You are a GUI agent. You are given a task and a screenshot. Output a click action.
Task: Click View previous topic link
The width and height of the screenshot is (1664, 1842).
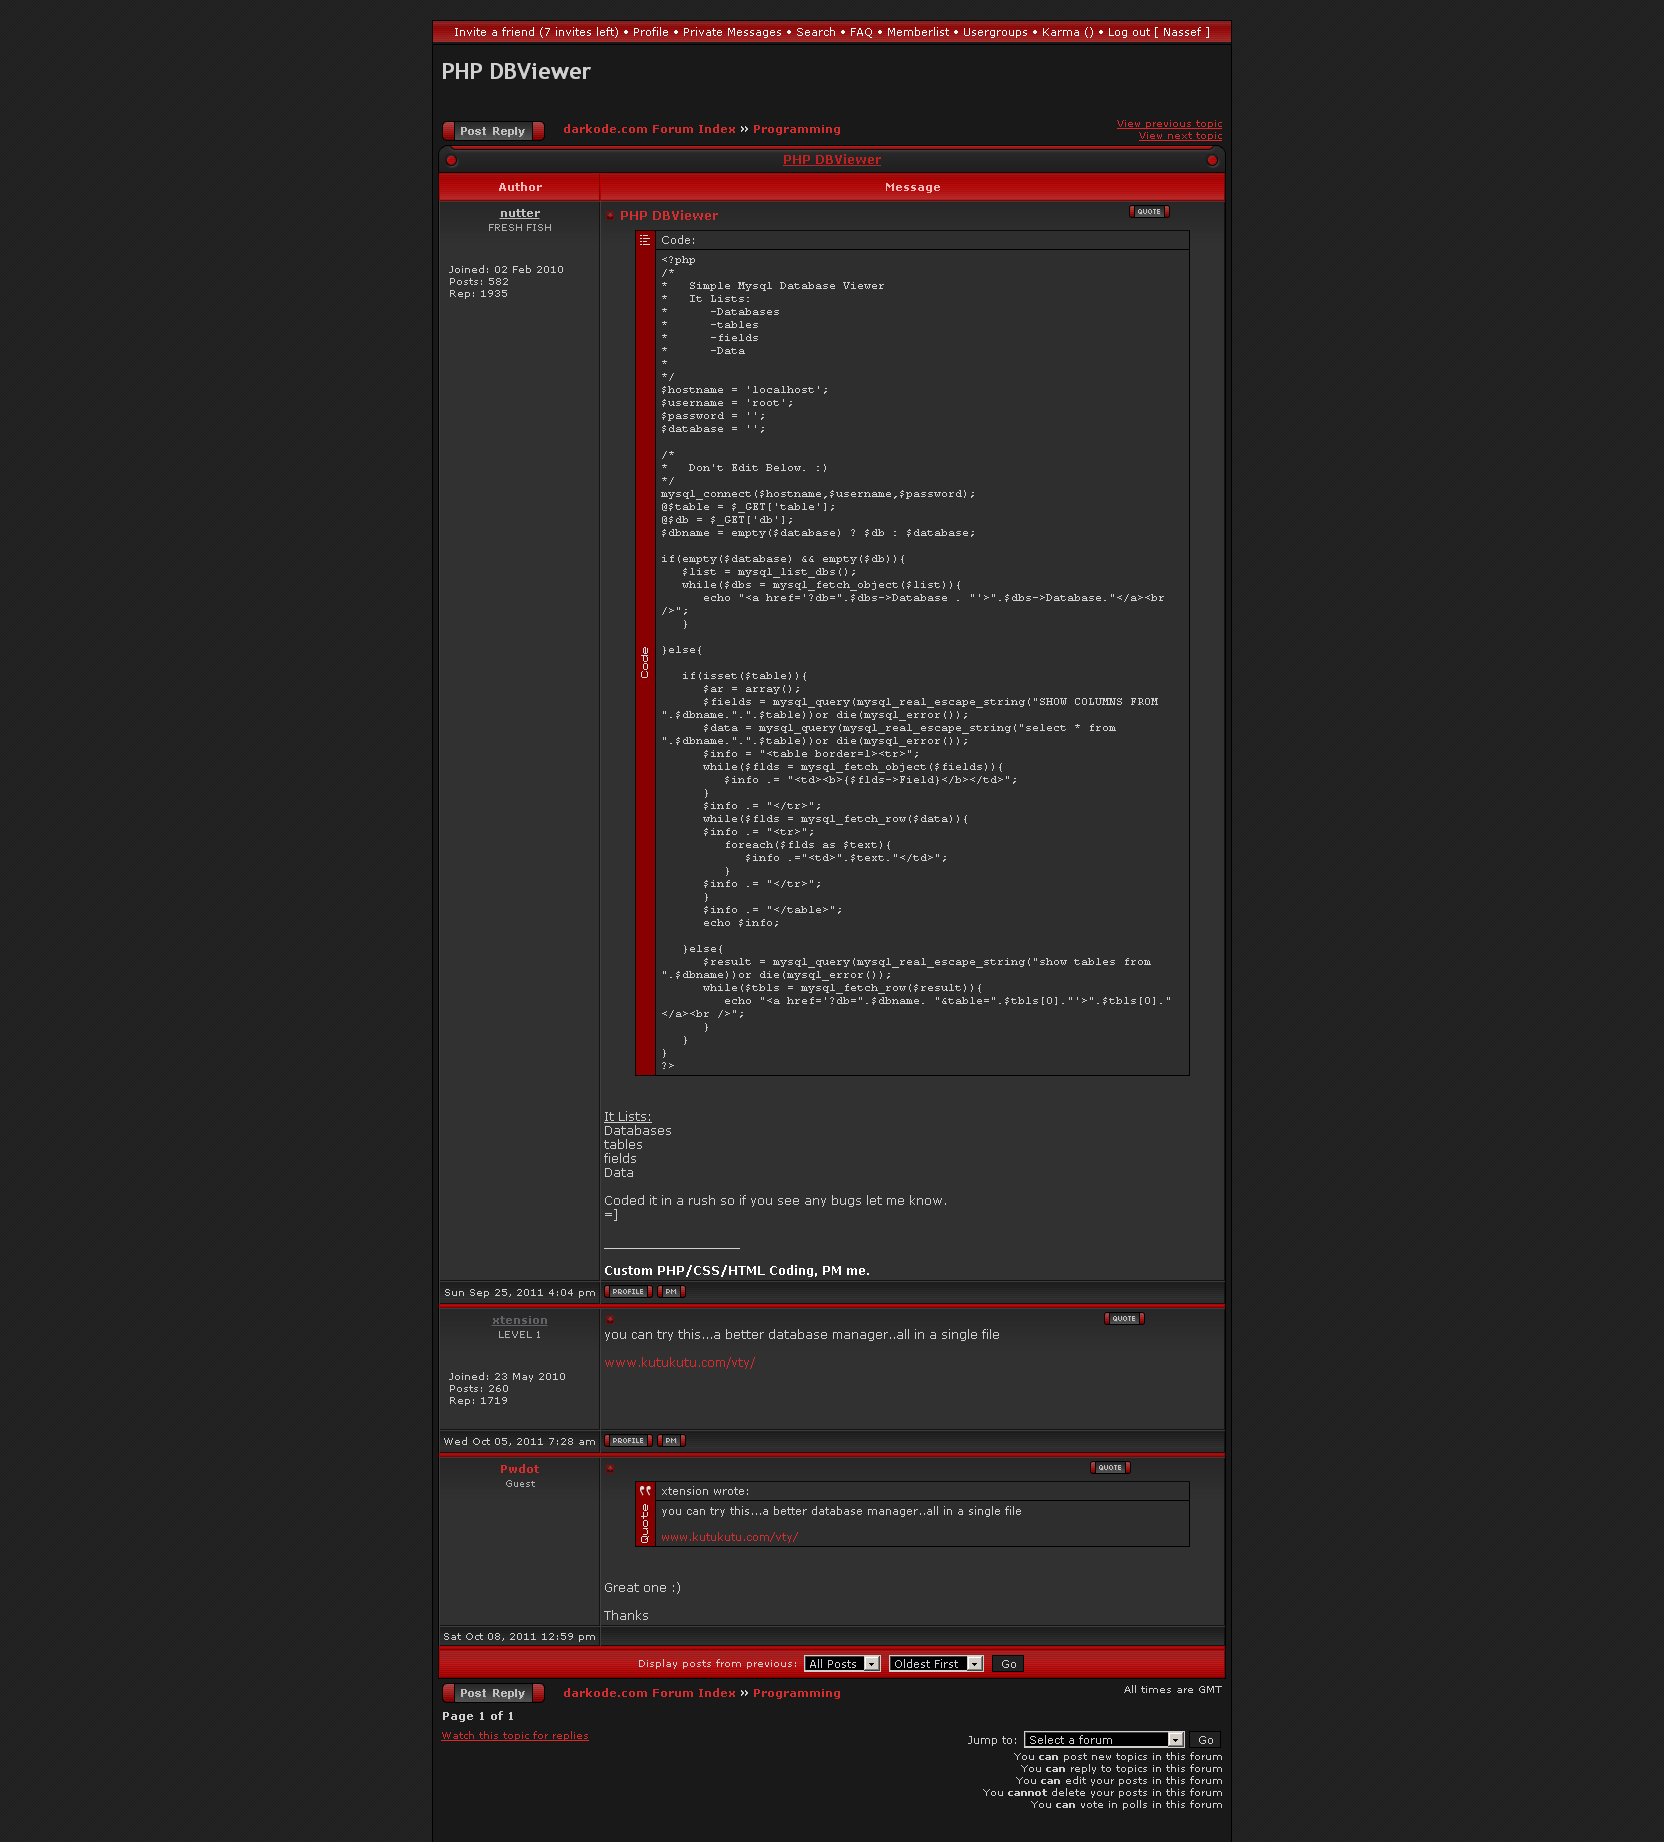tap(1169, 124)
